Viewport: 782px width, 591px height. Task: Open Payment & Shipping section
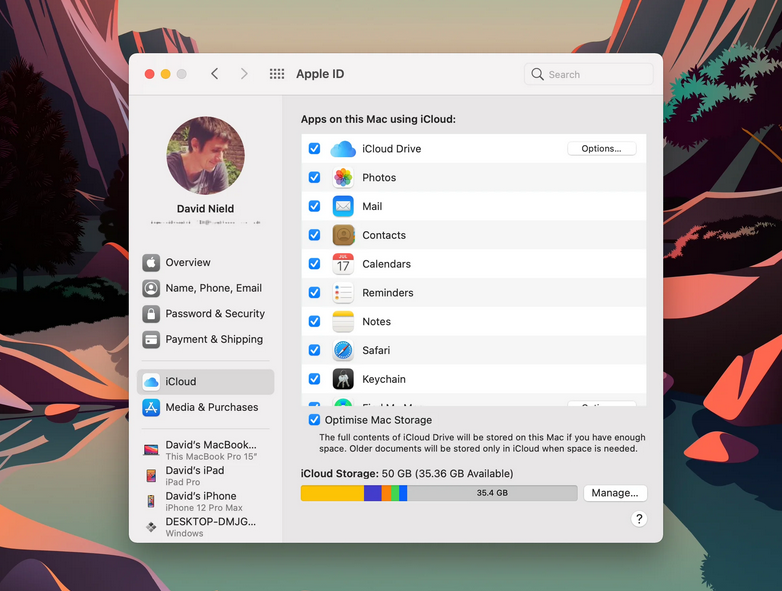click(205, 340)
